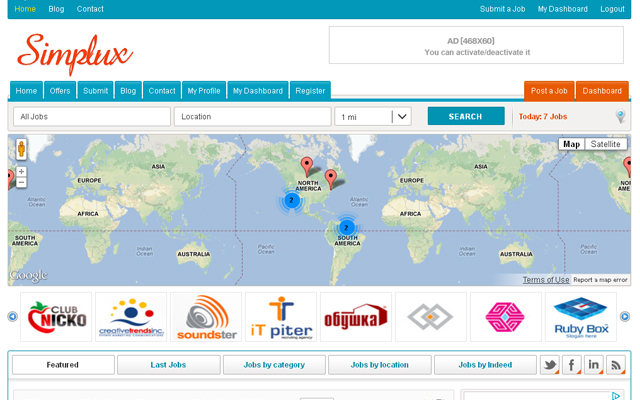Click Home in the top bar
The width and height of the screenshot is (640, 400).
coord(25,9)
